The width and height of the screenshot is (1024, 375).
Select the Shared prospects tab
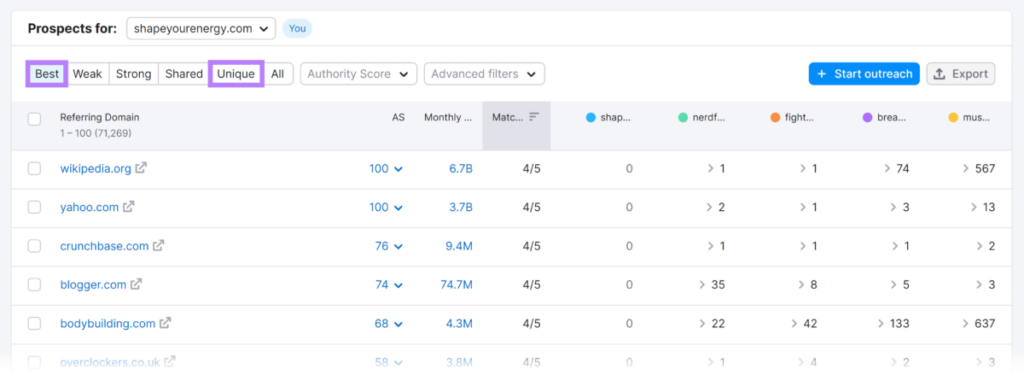coord(184,74)
